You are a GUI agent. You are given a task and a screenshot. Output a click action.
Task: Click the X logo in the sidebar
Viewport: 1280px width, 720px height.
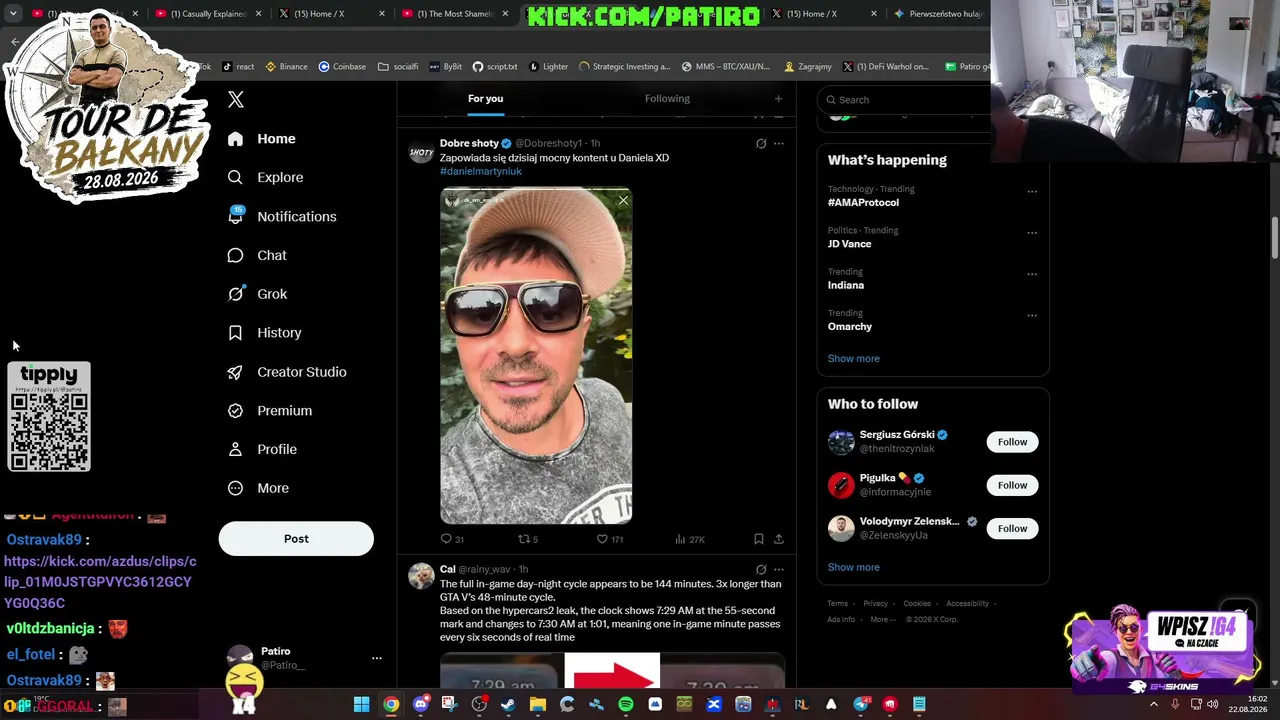pos(236,99)
